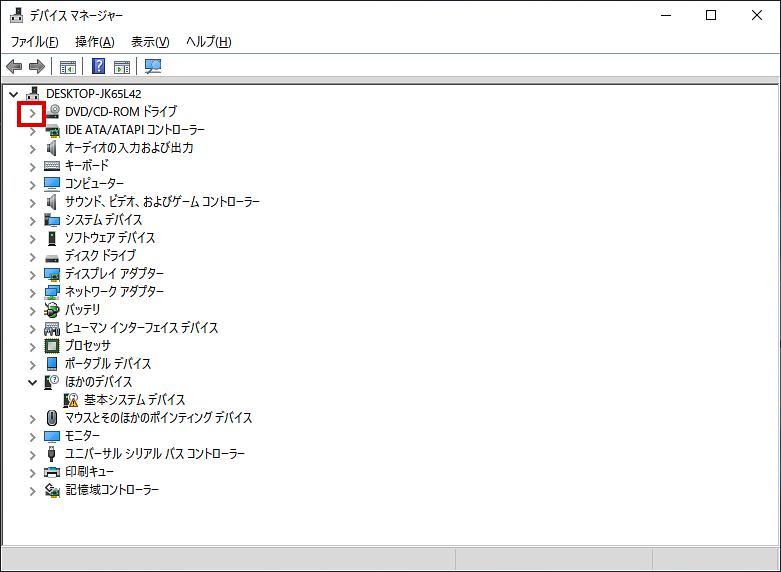Click the action pane toolbar icon
Screen dimensions: 781x572
[122, 67]
